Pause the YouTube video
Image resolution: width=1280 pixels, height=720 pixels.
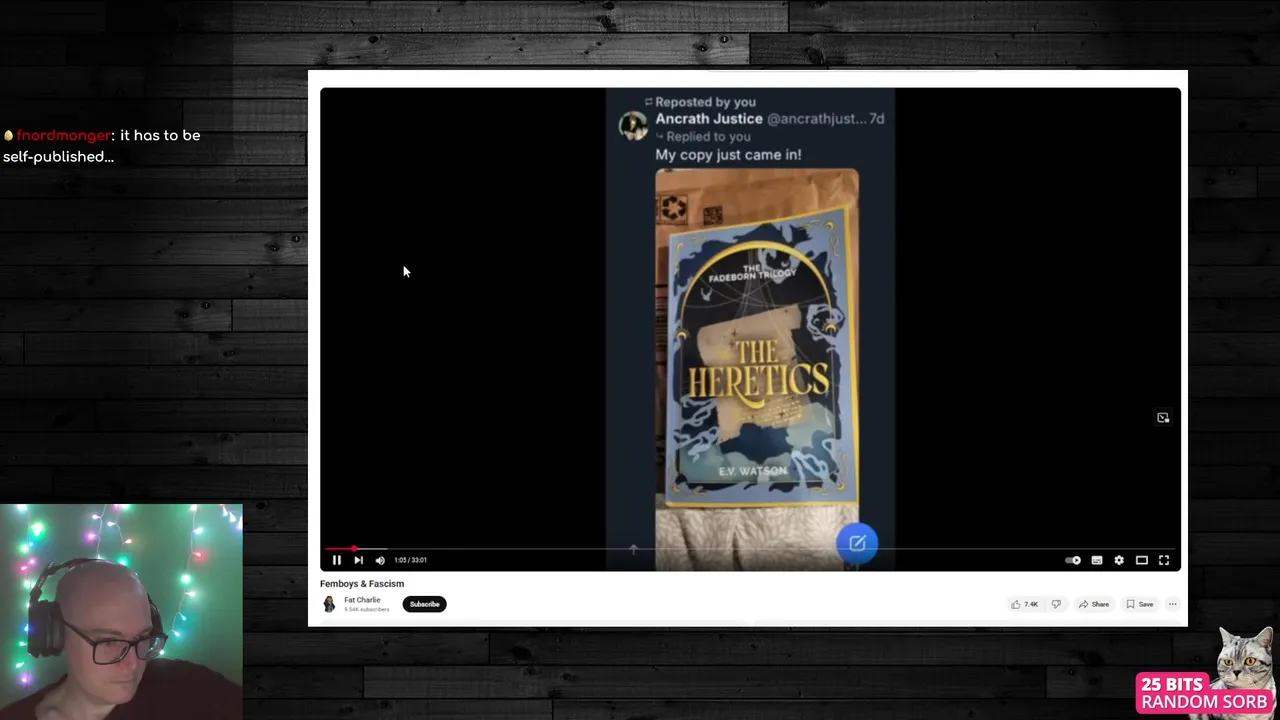pos(336,560)
